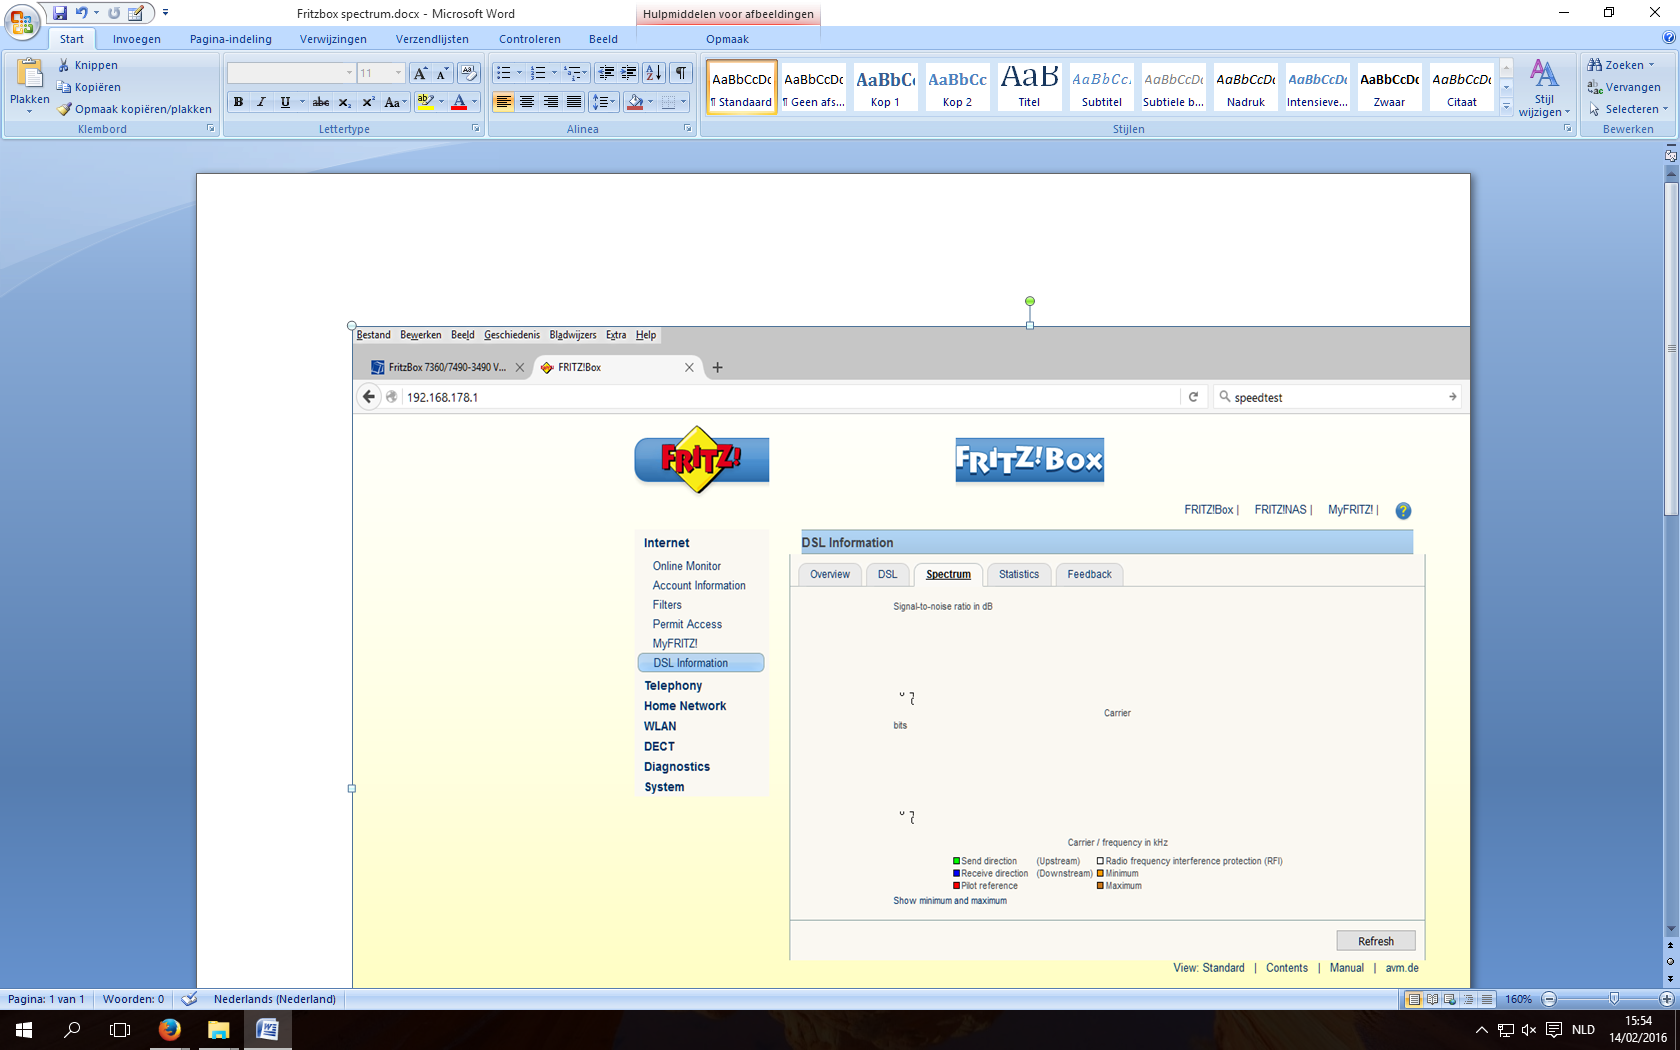Screen dimensions: 1680x1050
Task: Enable center text alignment
Action: point(527,102)
